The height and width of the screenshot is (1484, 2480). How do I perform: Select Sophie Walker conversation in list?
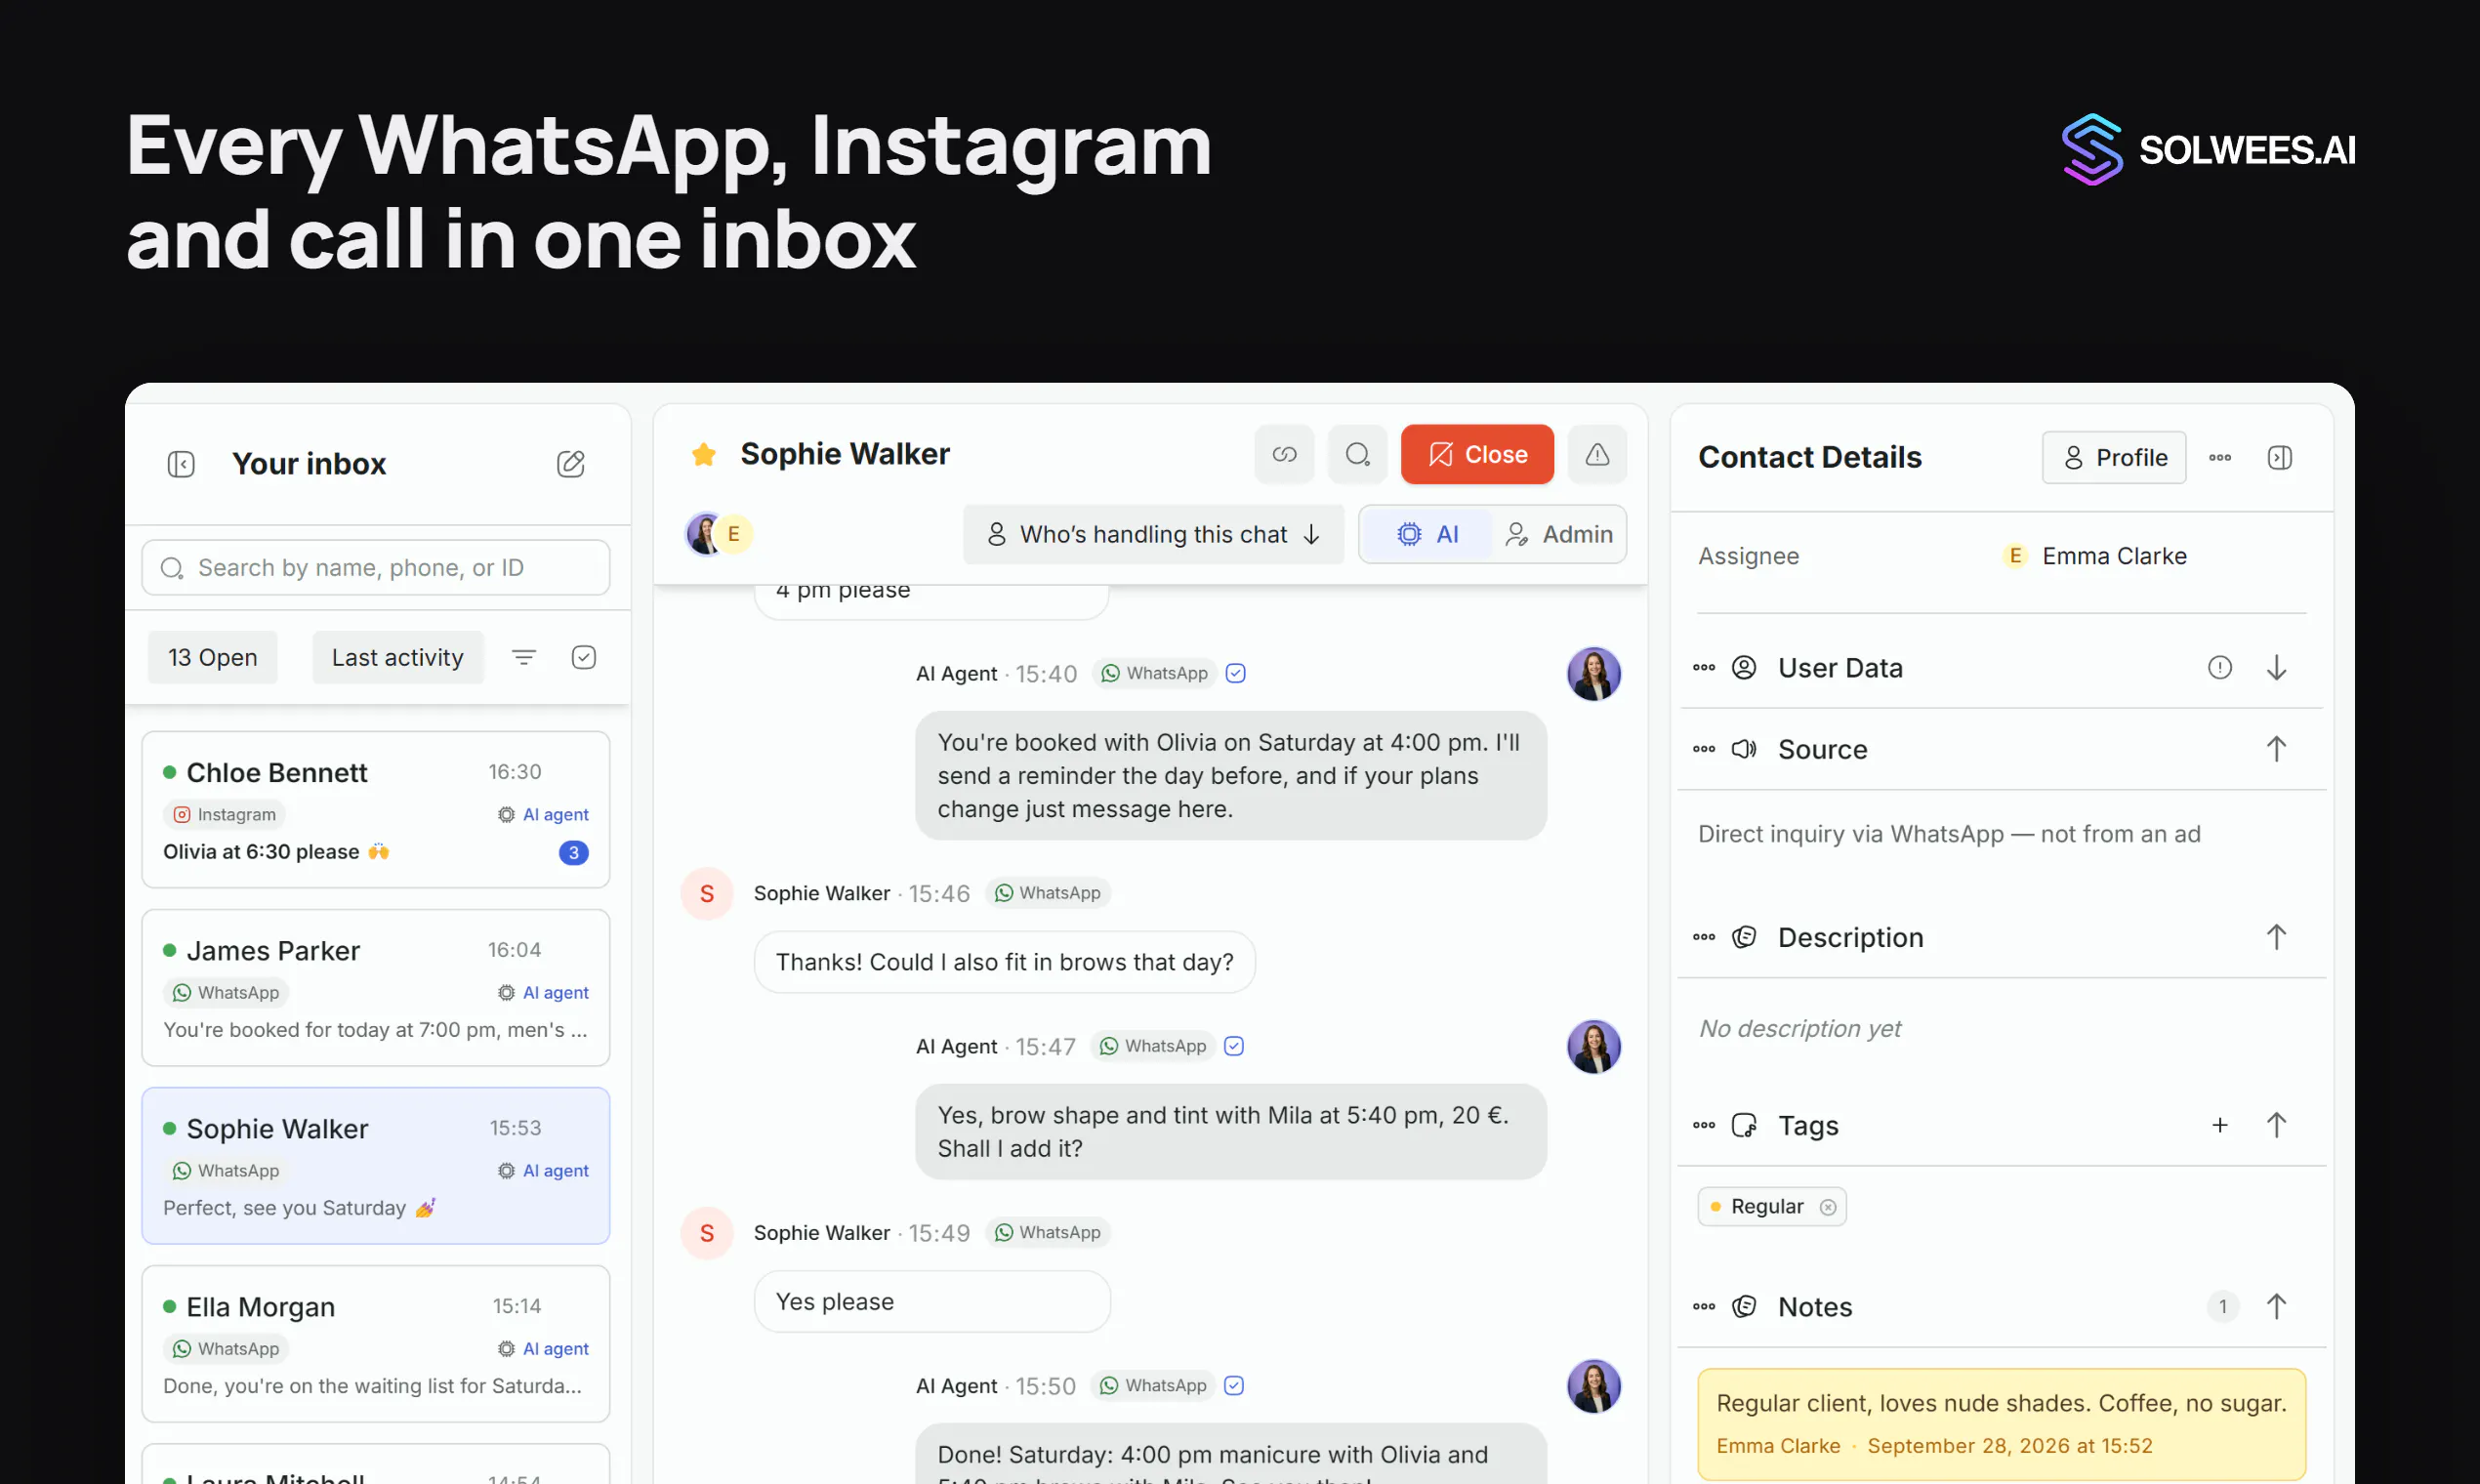(x=376, y=1166)
